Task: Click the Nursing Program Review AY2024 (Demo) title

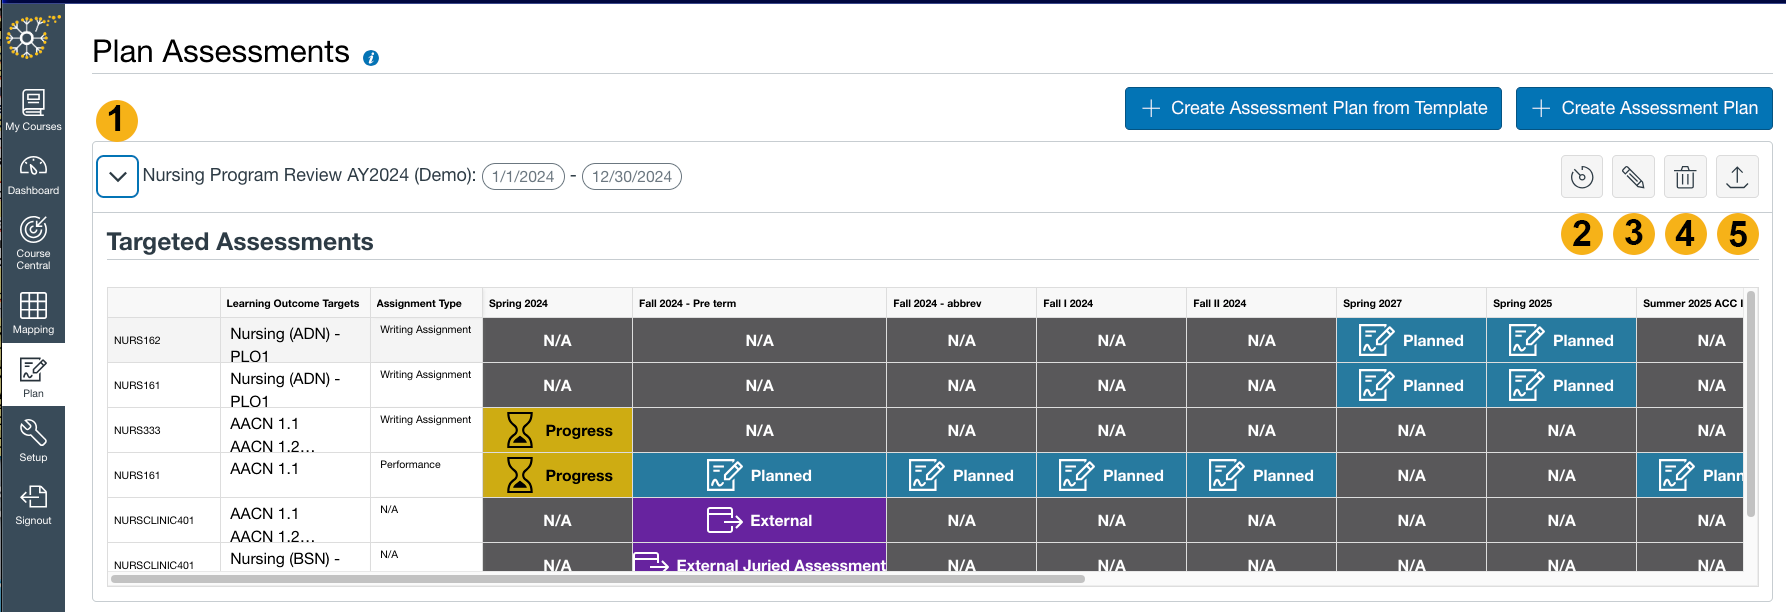Action: pyautogui.click(x=309, y=175)
